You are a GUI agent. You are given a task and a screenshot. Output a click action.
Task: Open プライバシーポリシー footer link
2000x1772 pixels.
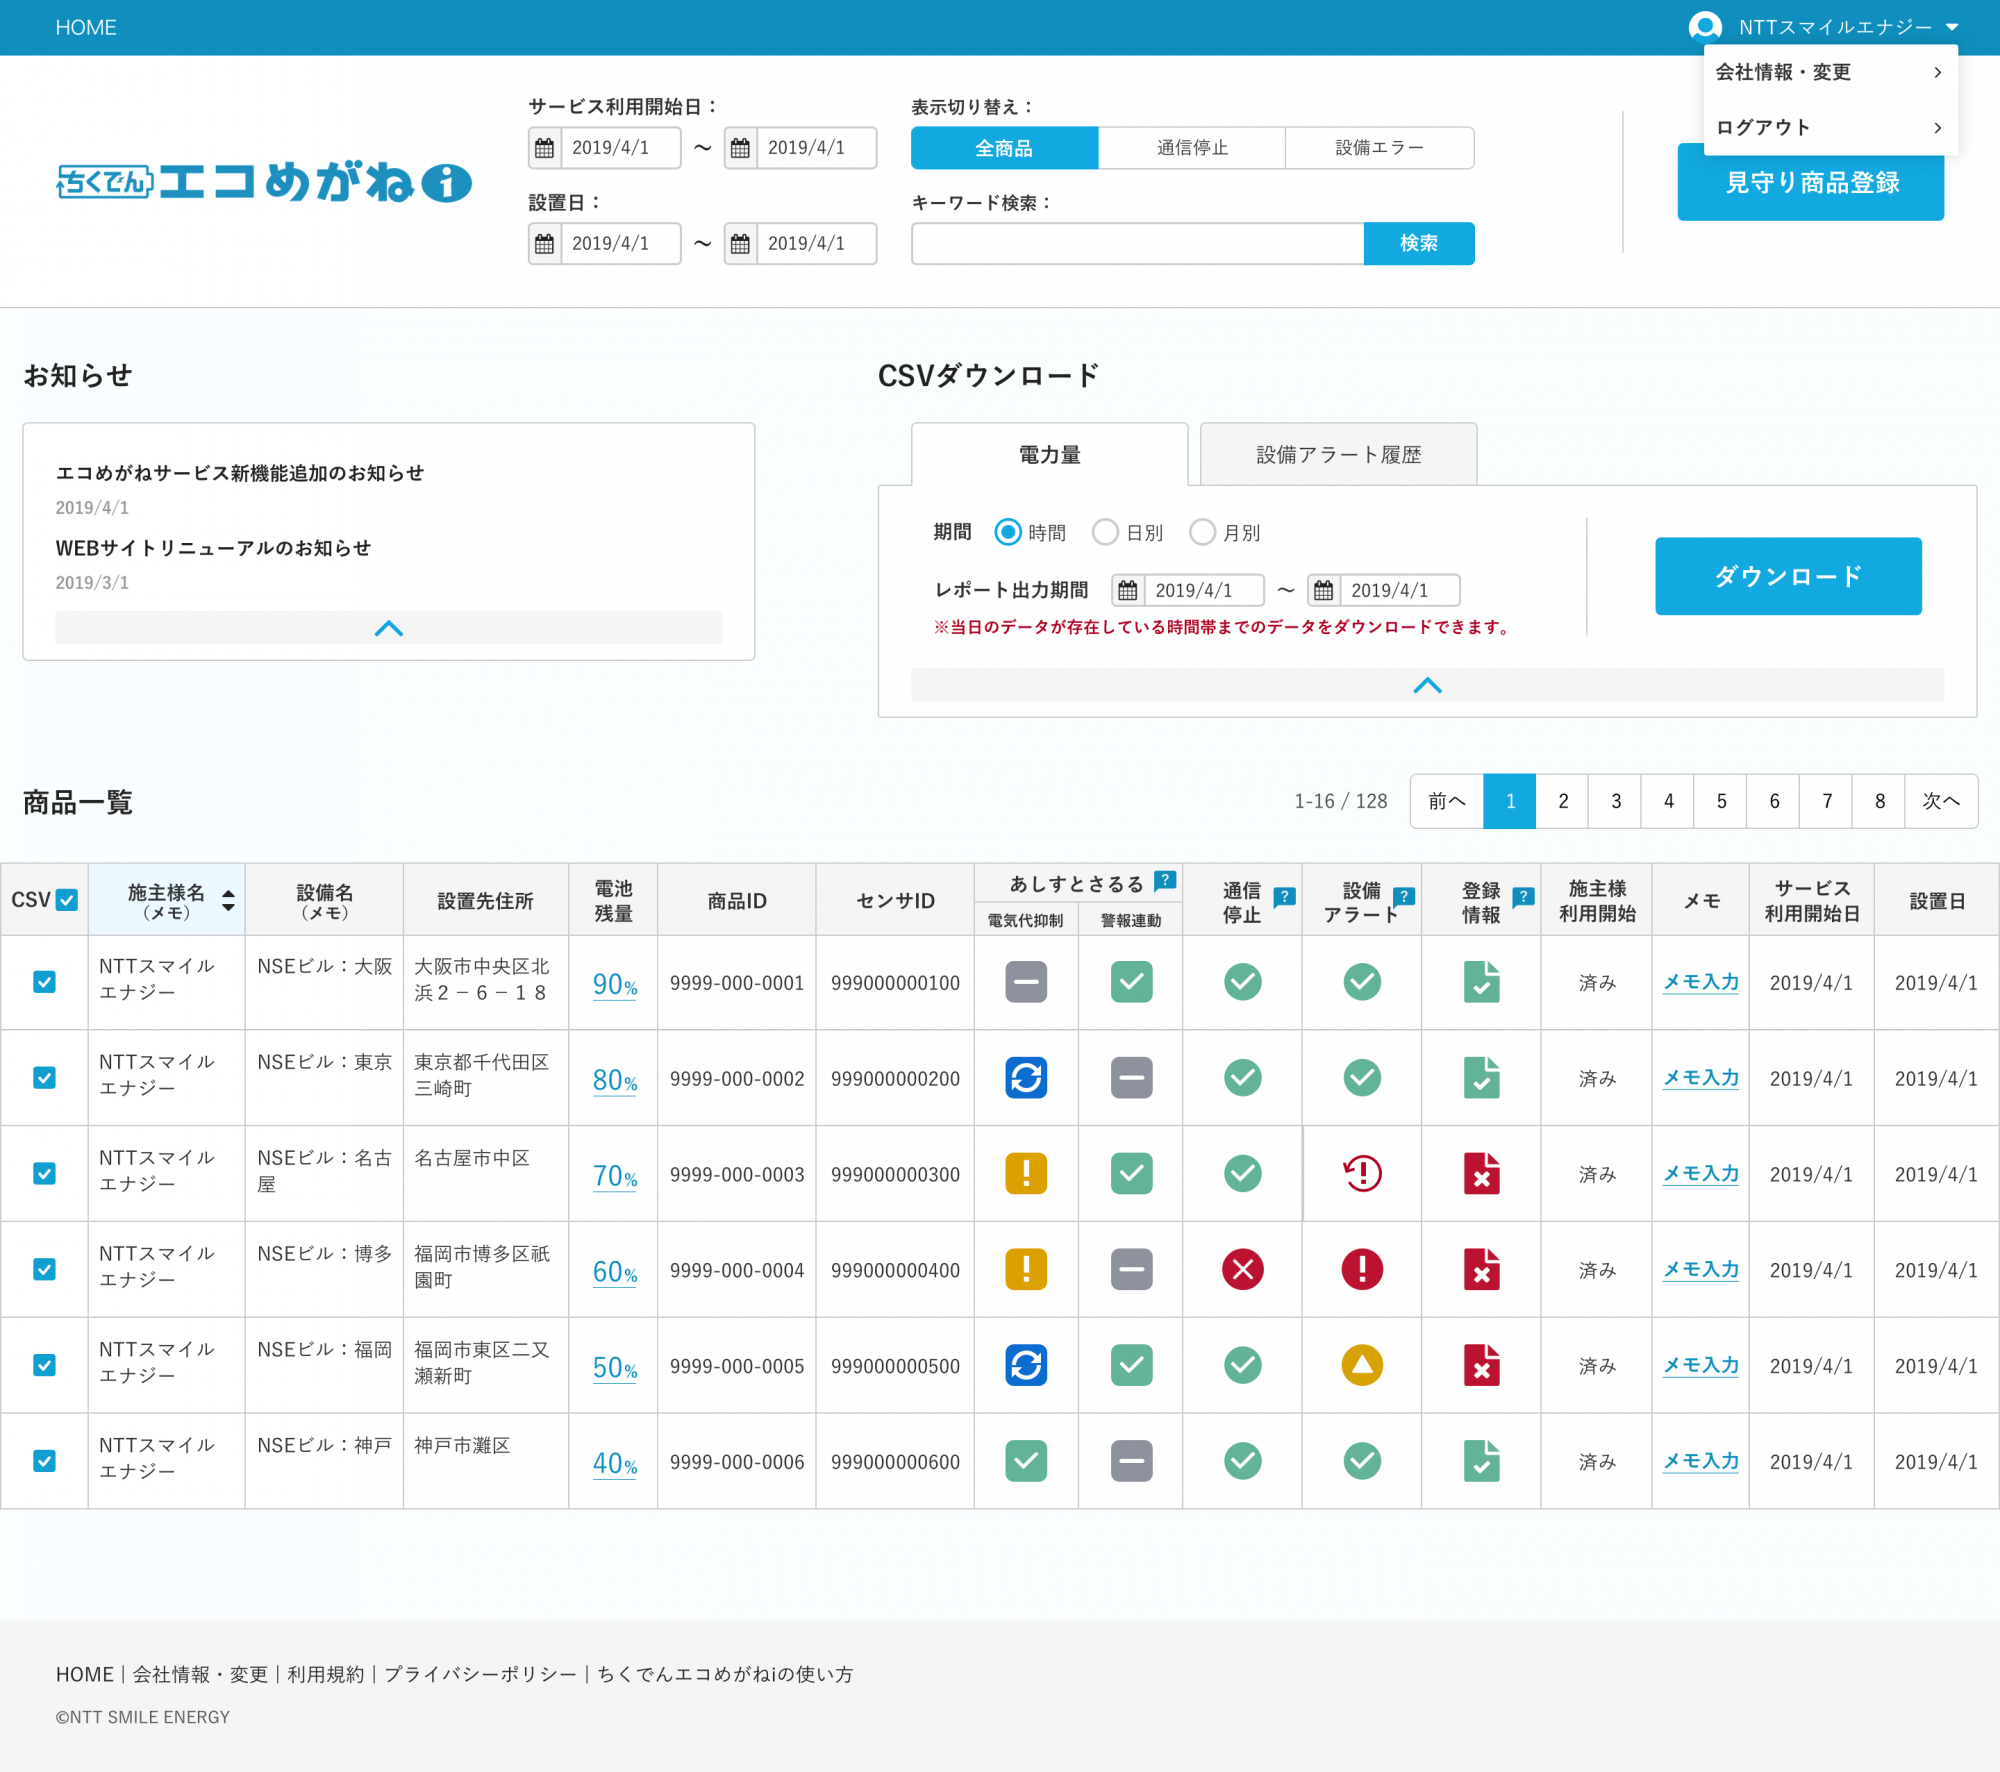[481, 1674]
